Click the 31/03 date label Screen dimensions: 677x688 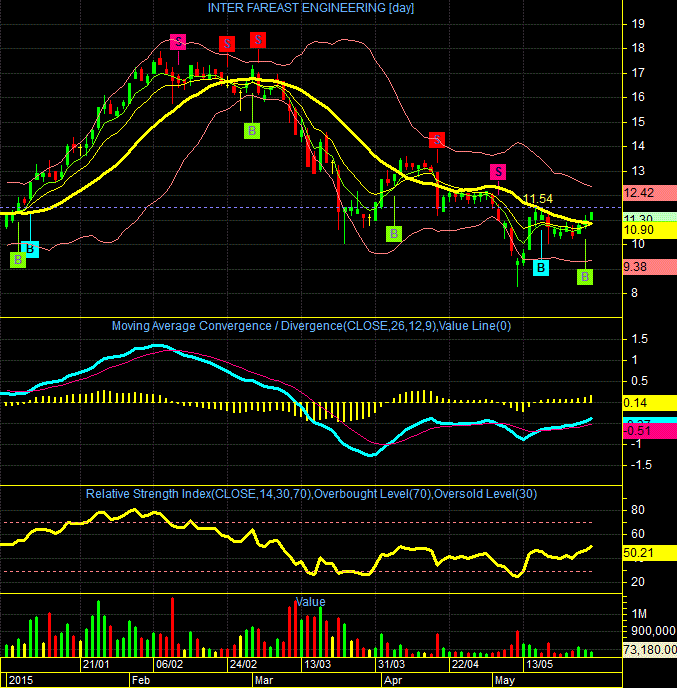(x=391, y=664)
